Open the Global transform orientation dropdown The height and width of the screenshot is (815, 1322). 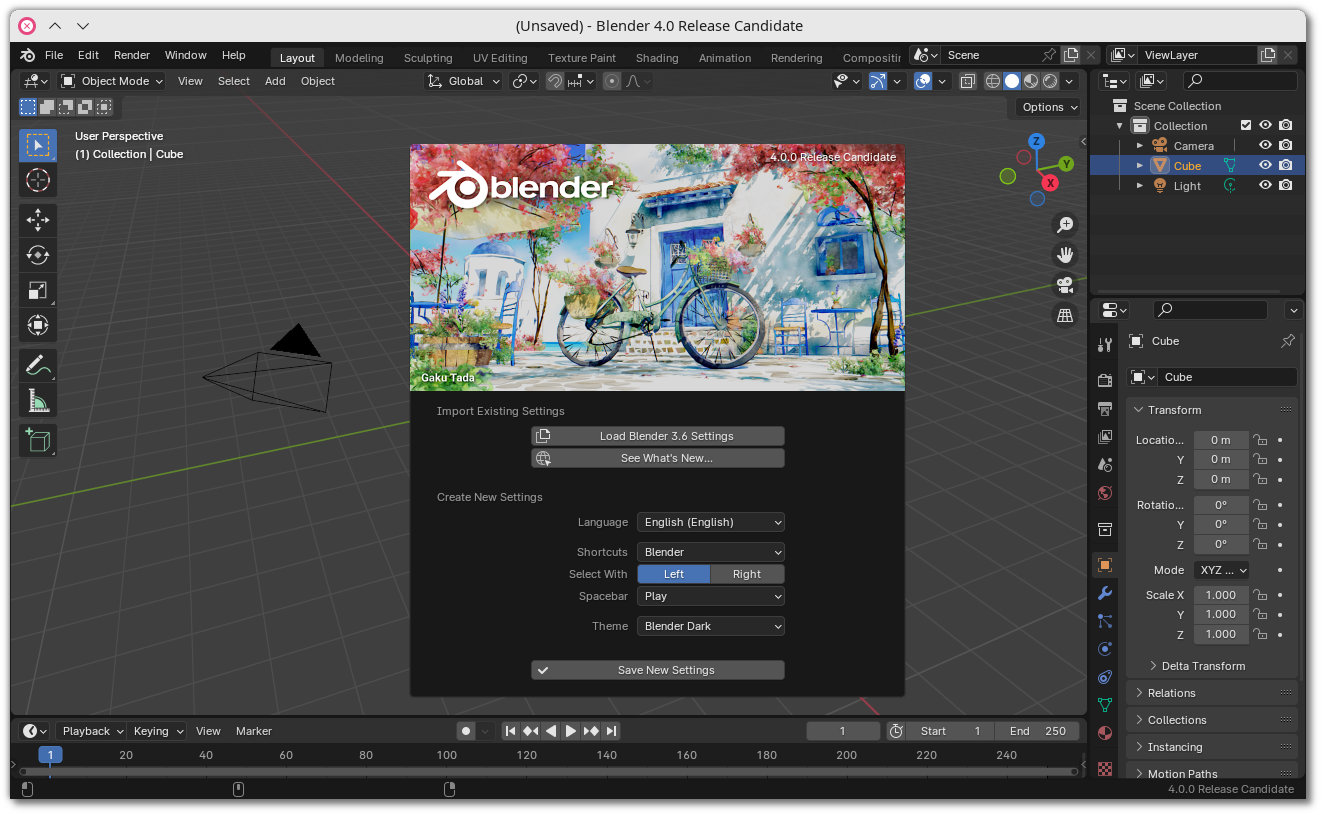[464, 81]
